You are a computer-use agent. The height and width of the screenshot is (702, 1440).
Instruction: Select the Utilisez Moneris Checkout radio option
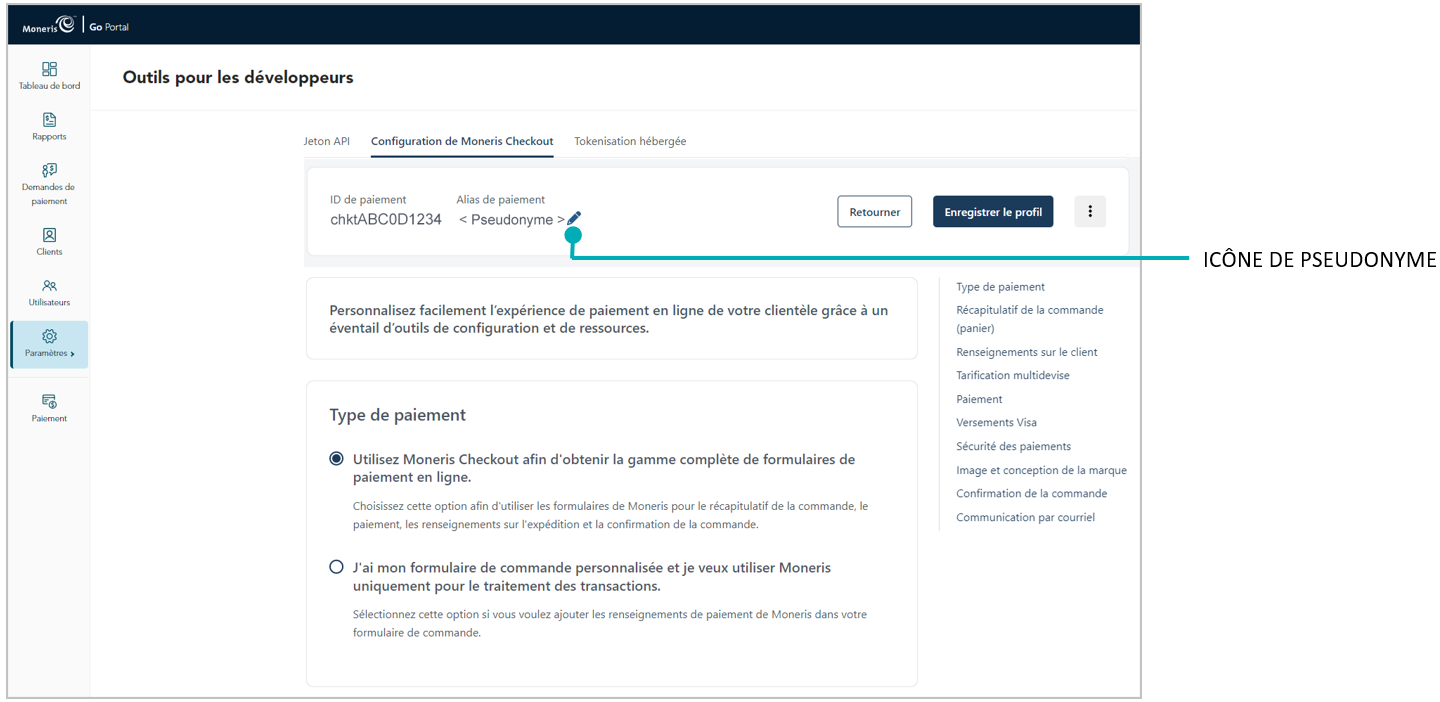[x=336, y=459]
